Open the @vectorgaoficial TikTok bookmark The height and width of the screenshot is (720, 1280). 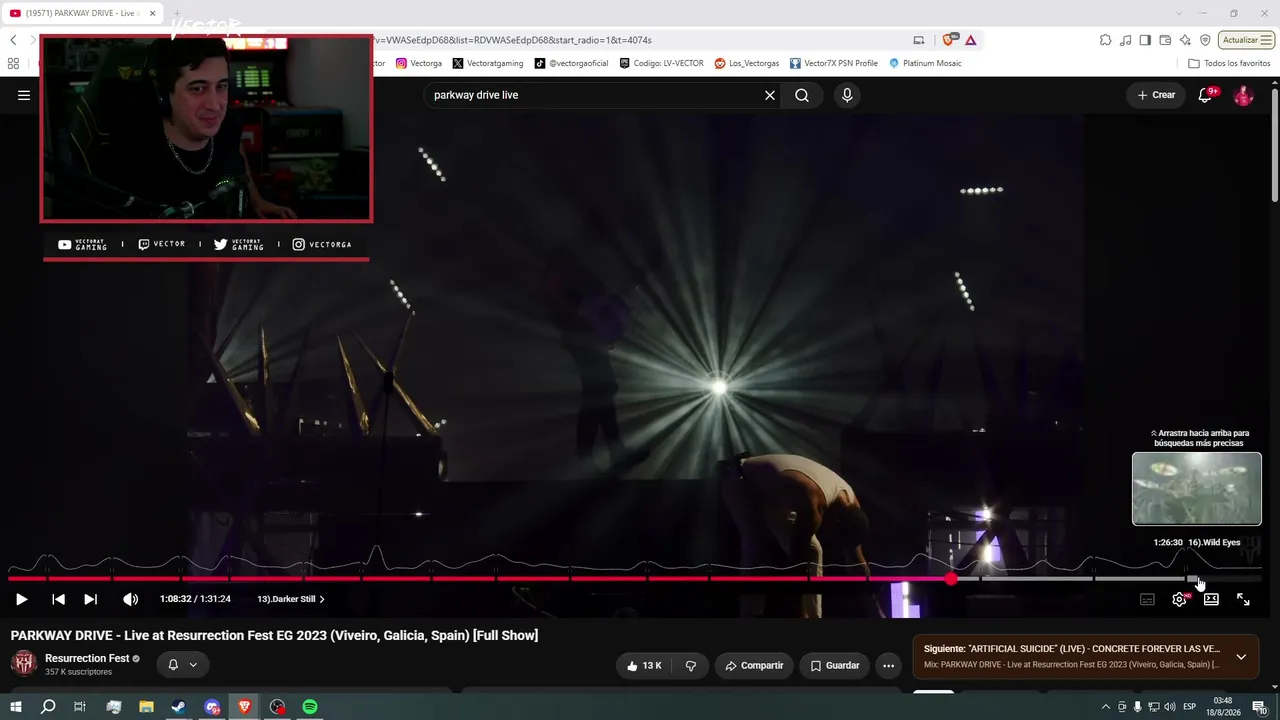(x=571, y=63)
